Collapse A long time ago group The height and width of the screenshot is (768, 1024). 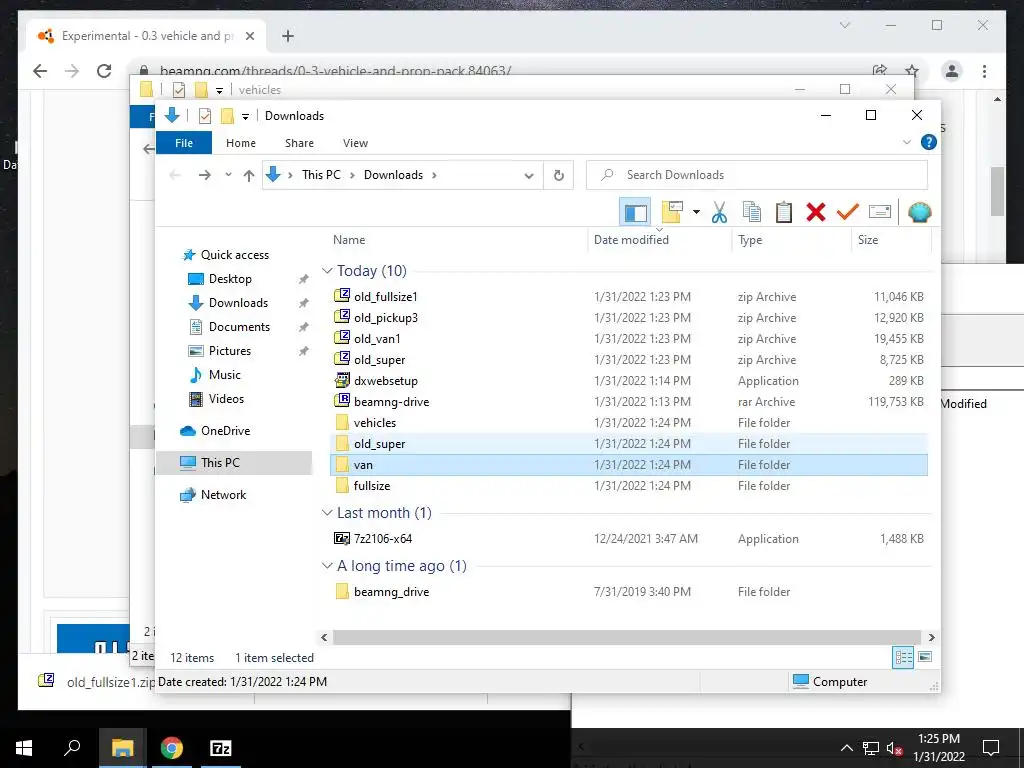pyautogui.click(x=327, y=566)
